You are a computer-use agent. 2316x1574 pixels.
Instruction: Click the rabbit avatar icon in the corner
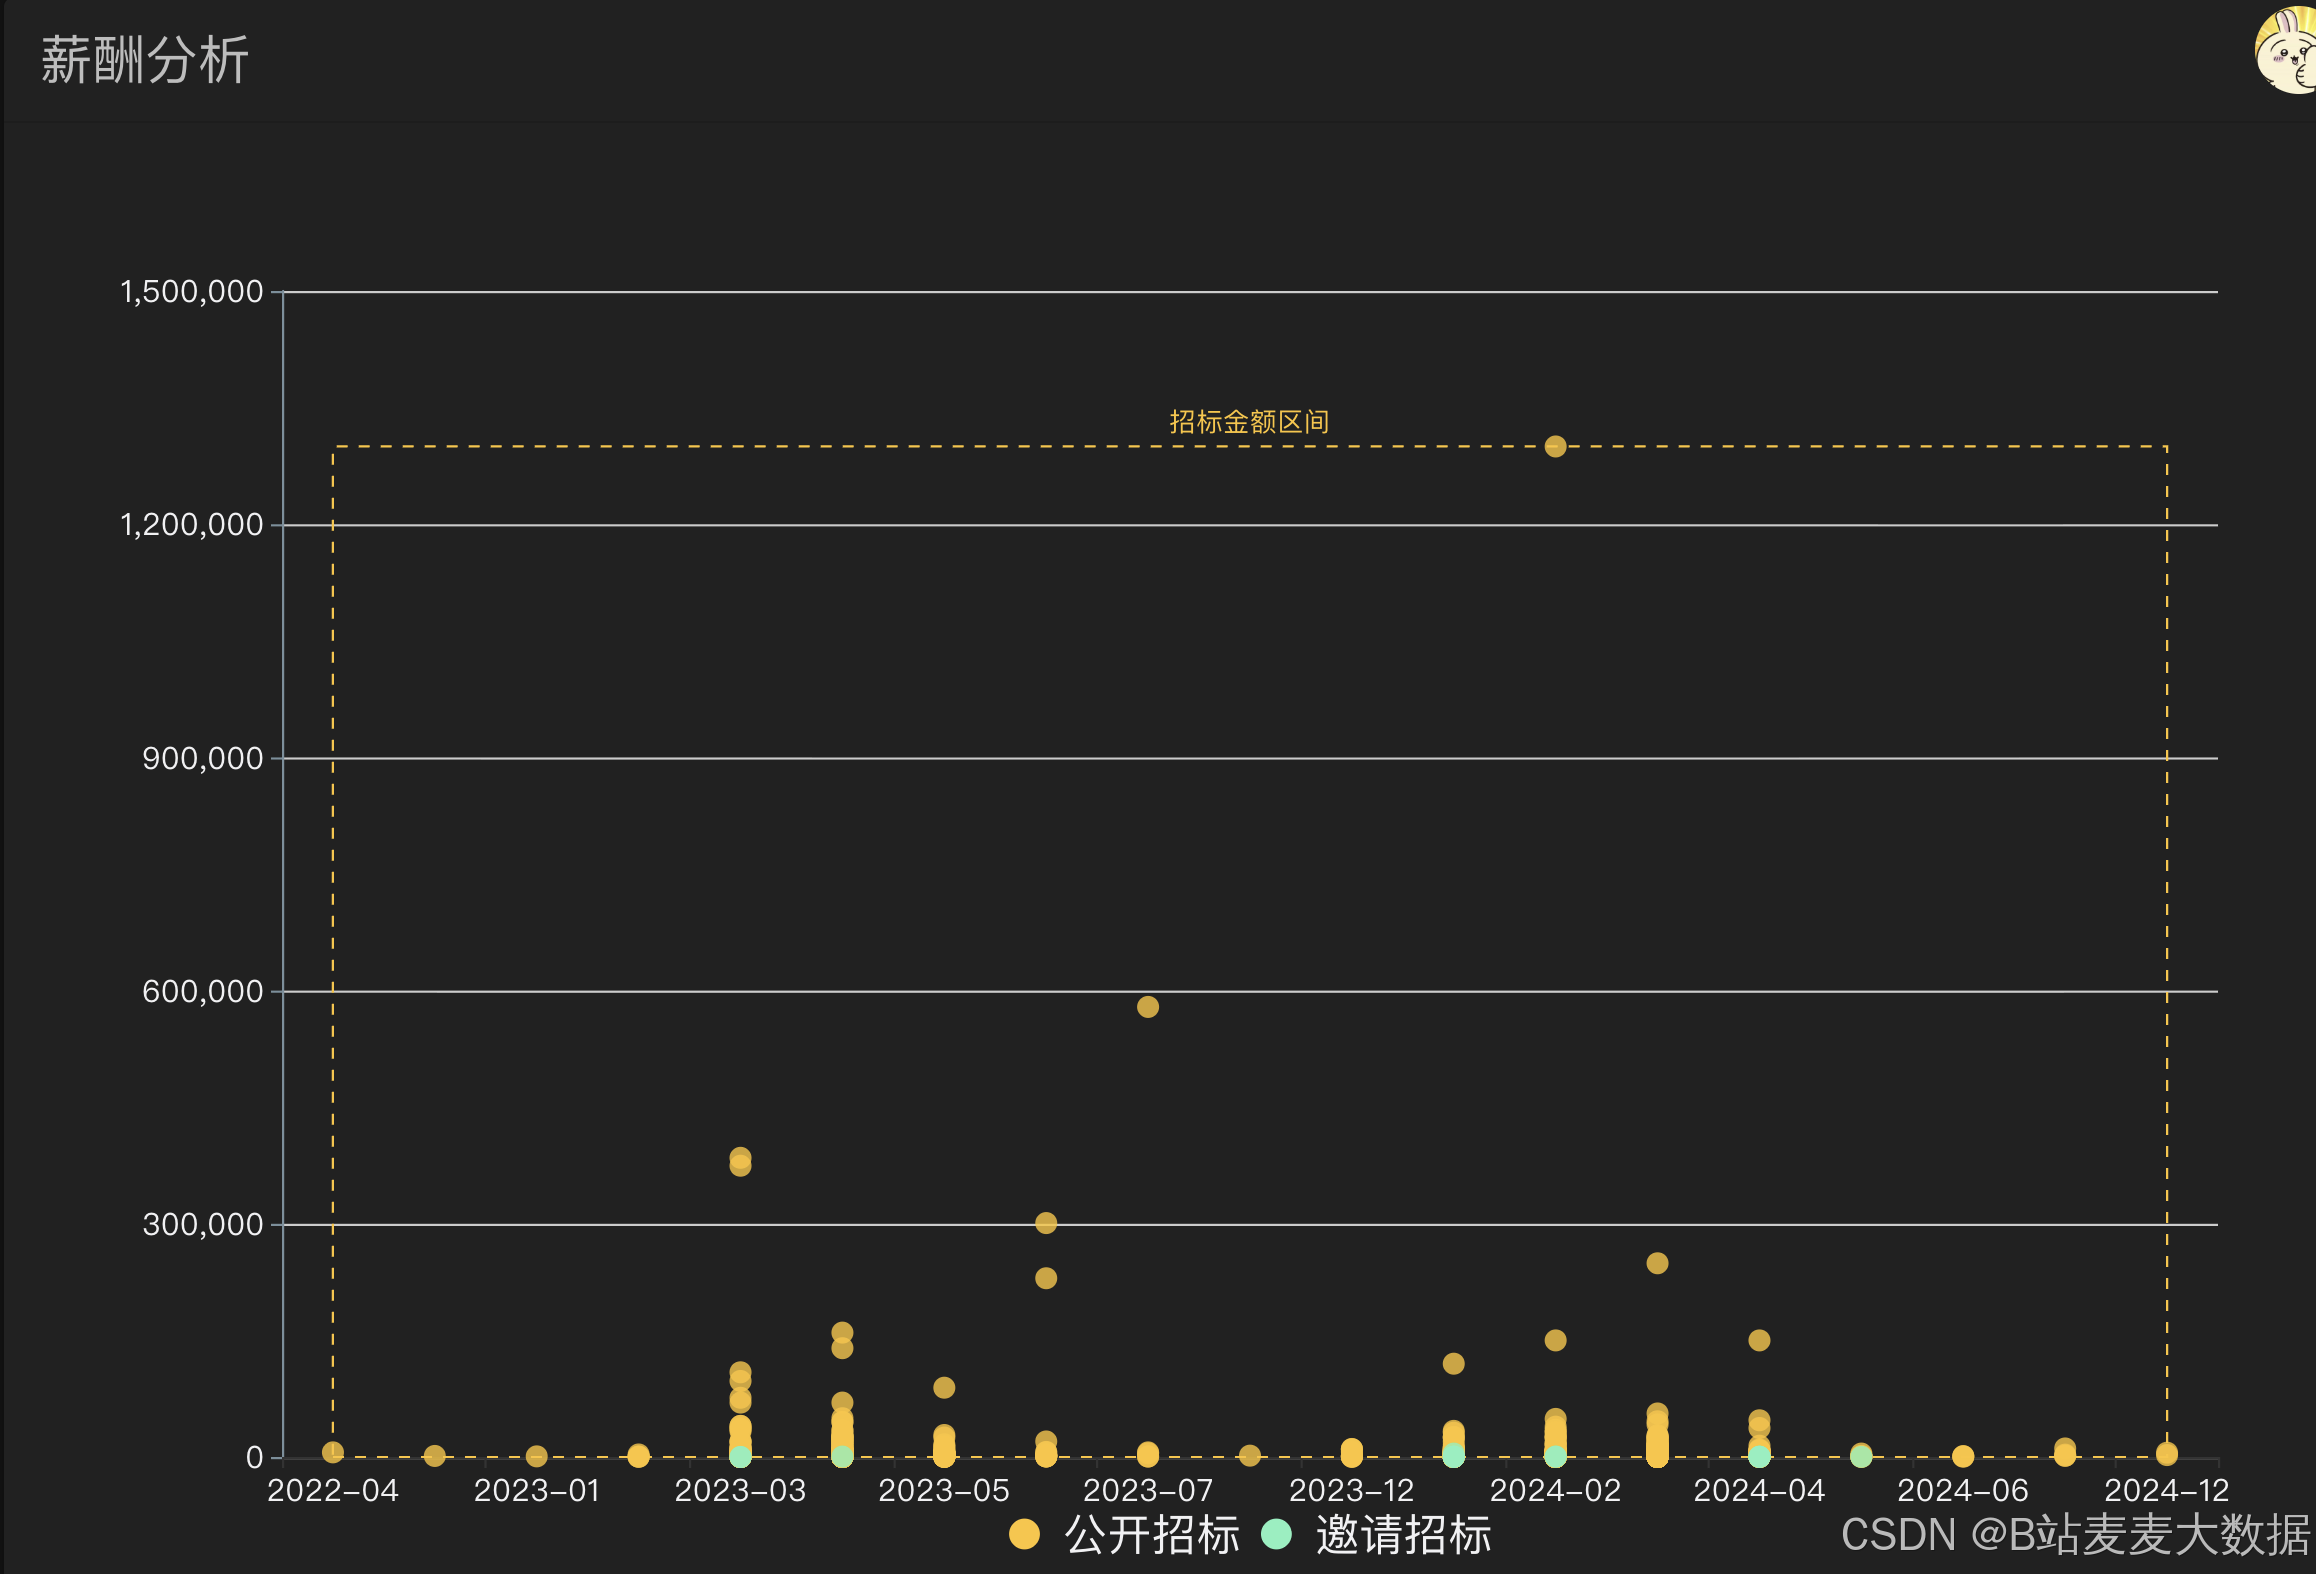2288,50
